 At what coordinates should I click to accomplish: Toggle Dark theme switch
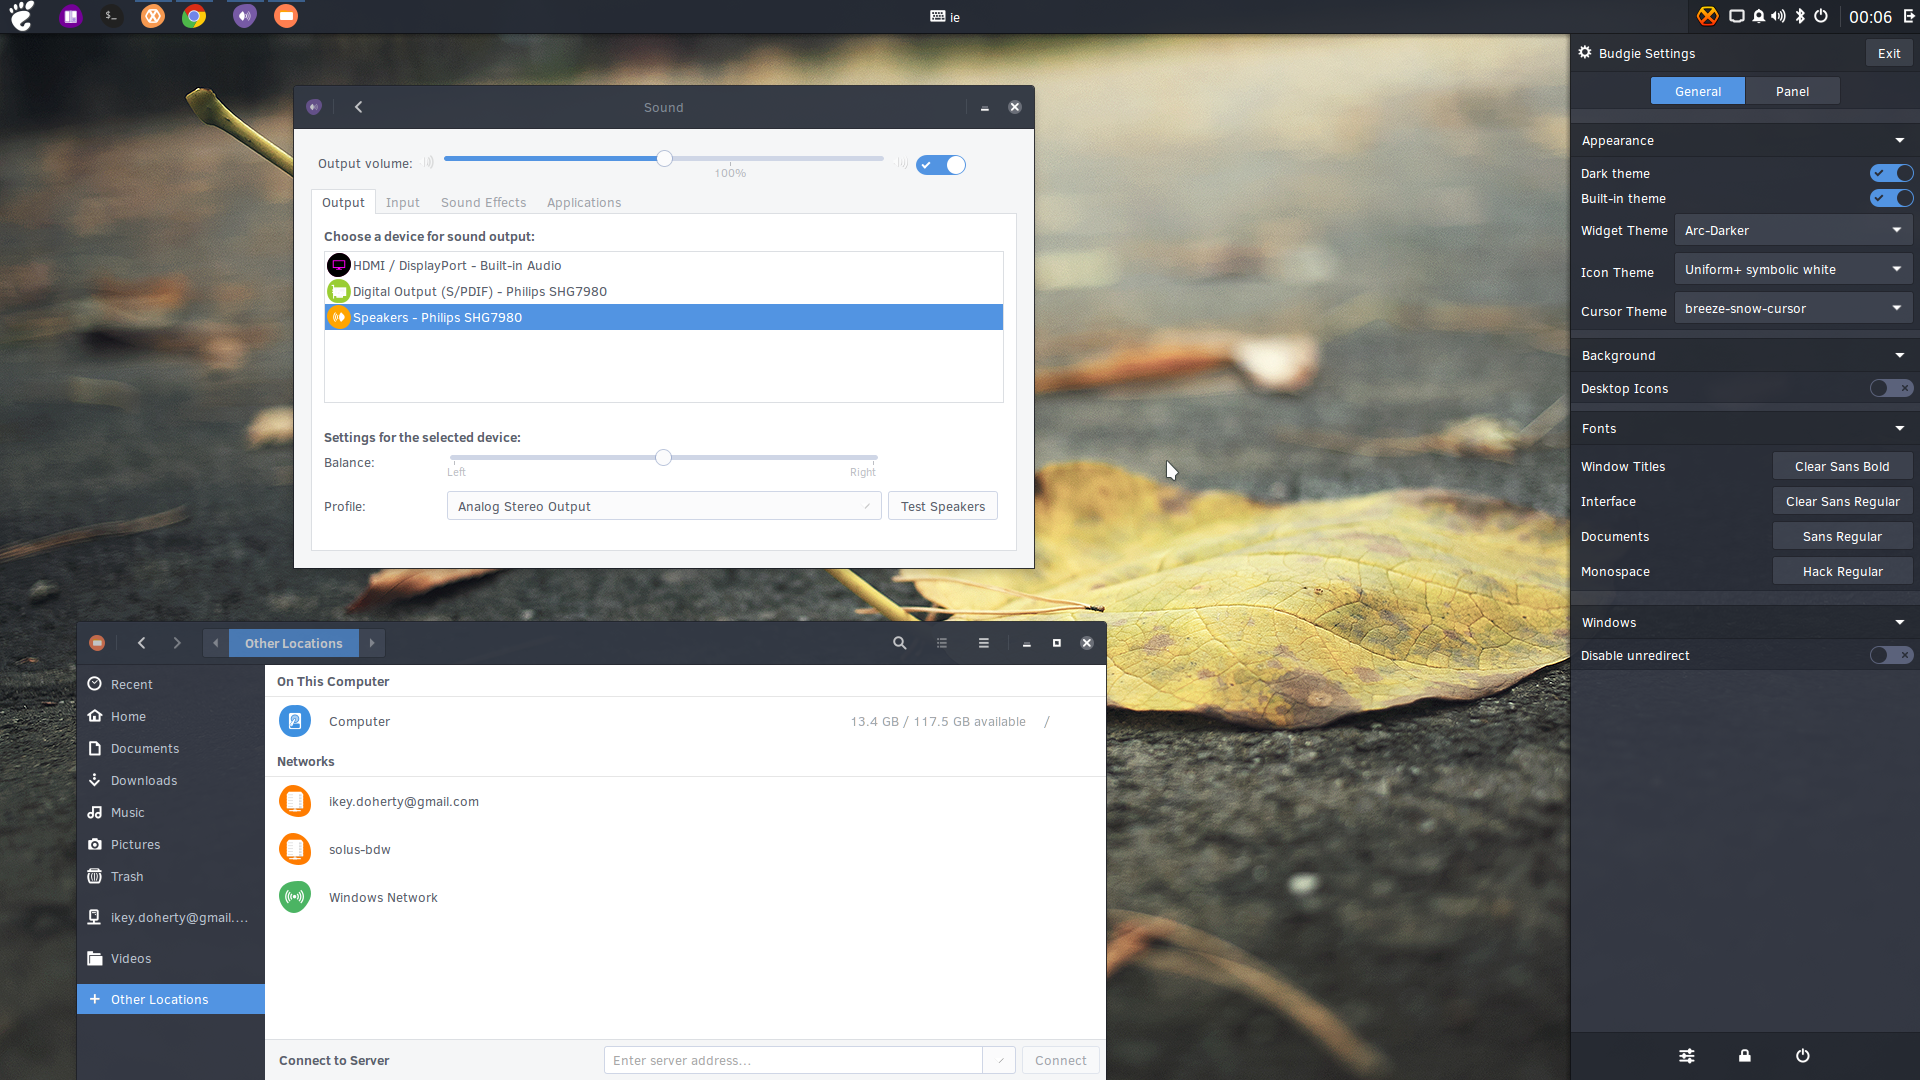[1891, 173]
